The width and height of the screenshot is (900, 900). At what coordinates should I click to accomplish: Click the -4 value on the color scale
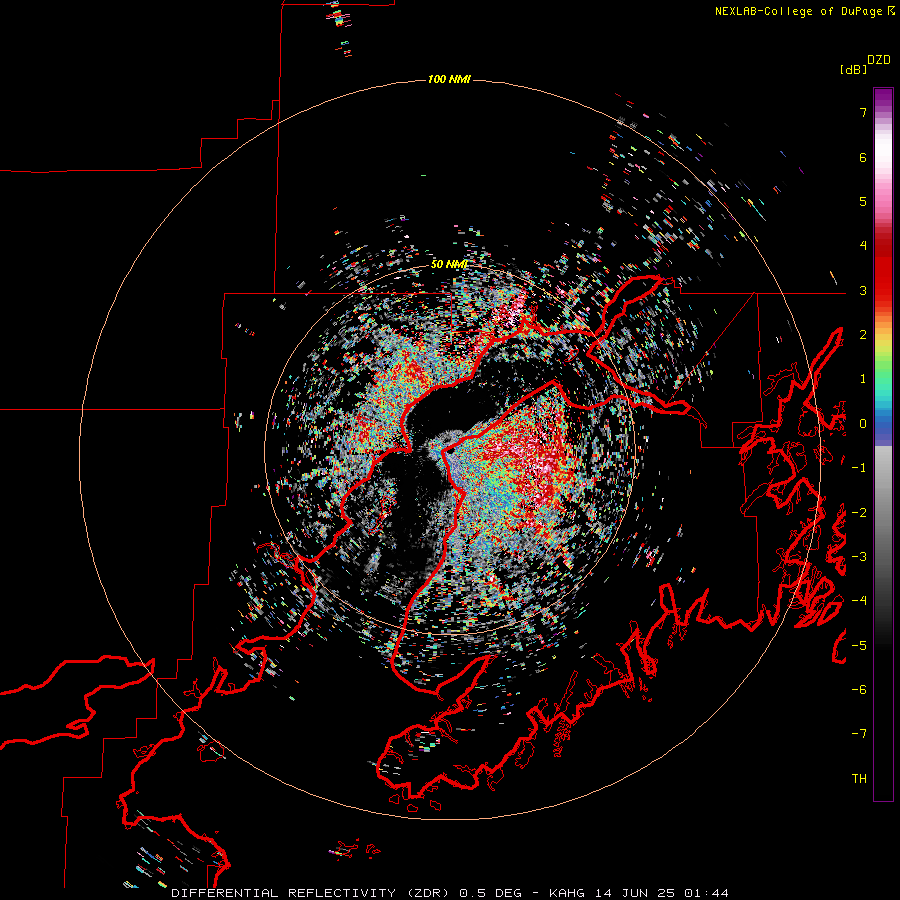tap(859, 600)
